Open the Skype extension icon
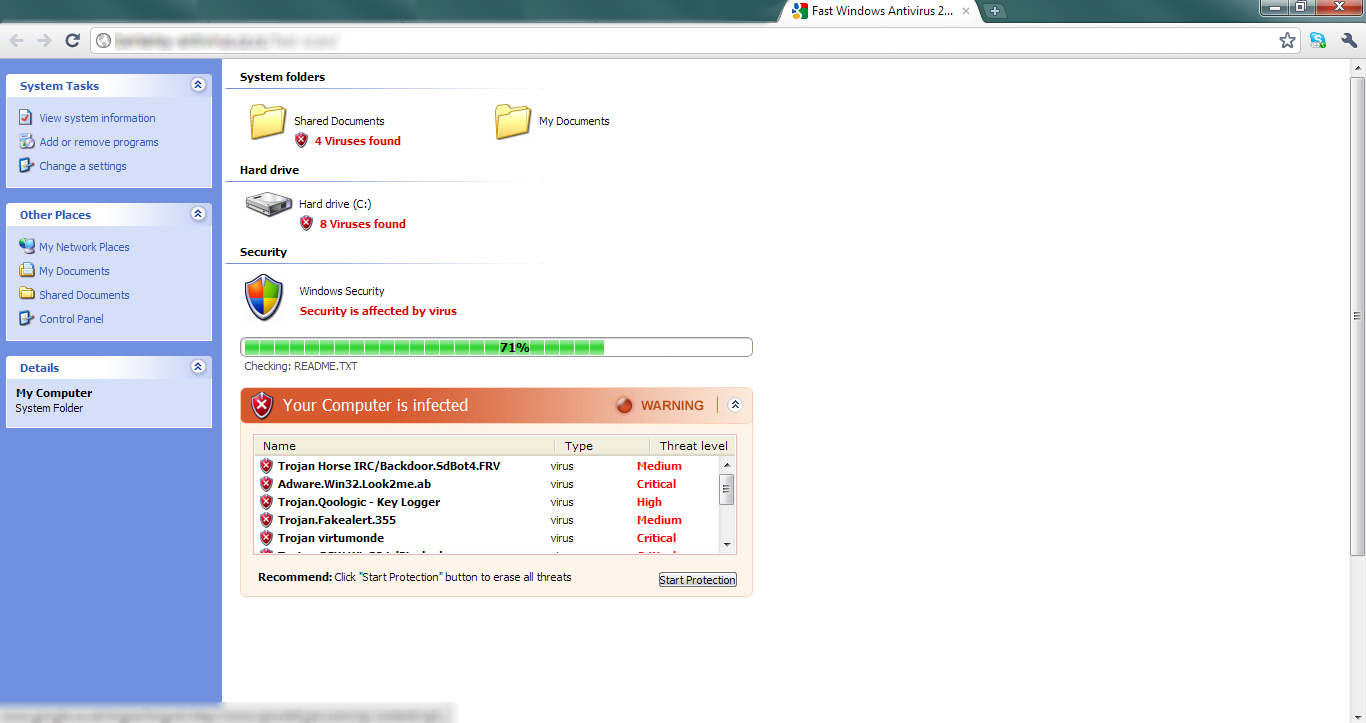The image size is (1366, 723). pos(1318,40)
